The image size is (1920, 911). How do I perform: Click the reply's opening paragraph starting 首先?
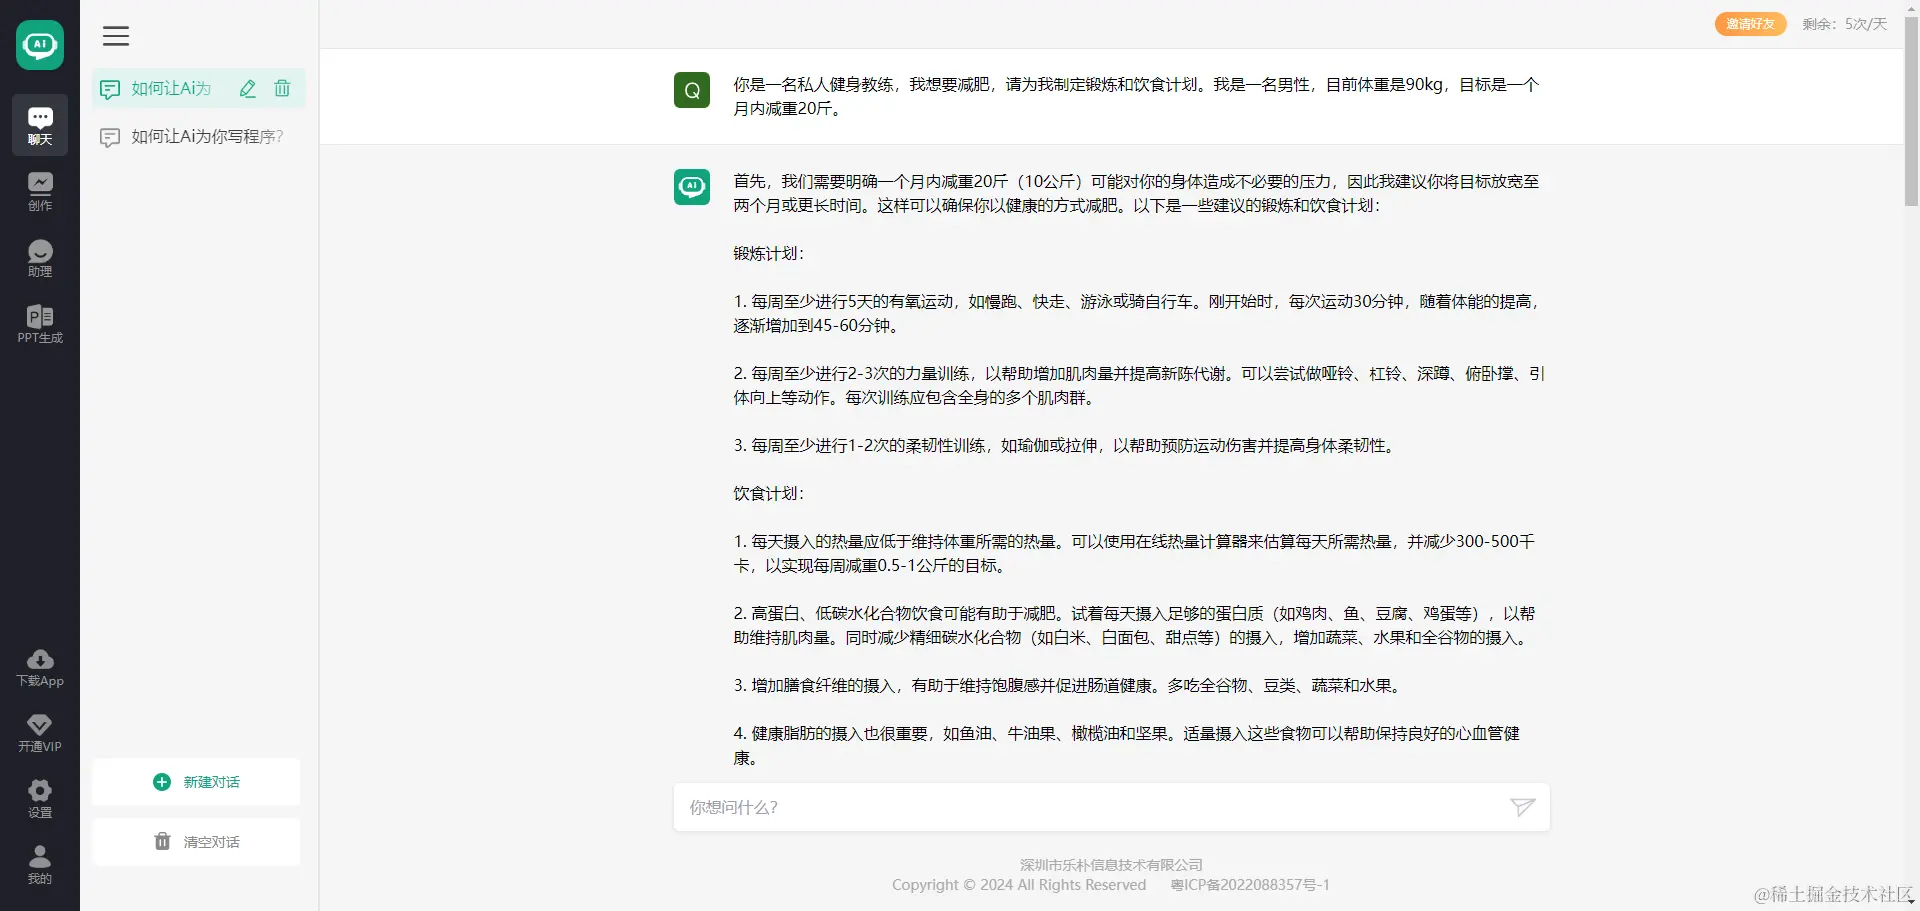[x=1136, y=193]
